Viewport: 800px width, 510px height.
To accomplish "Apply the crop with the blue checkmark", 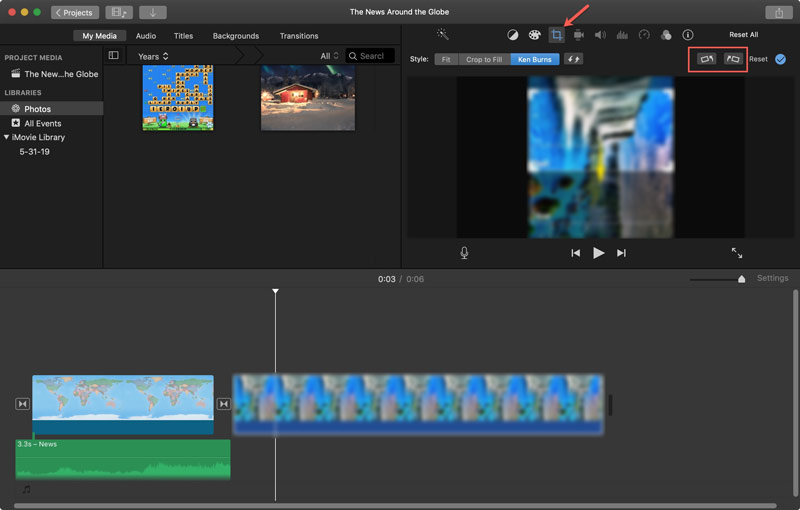I will point(780,59).
